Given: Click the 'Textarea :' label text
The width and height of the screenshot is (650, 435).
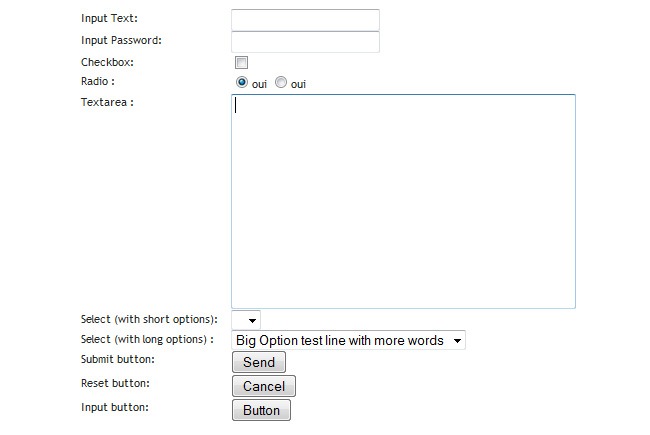Looking at the screenshot, I should [107, 102].
